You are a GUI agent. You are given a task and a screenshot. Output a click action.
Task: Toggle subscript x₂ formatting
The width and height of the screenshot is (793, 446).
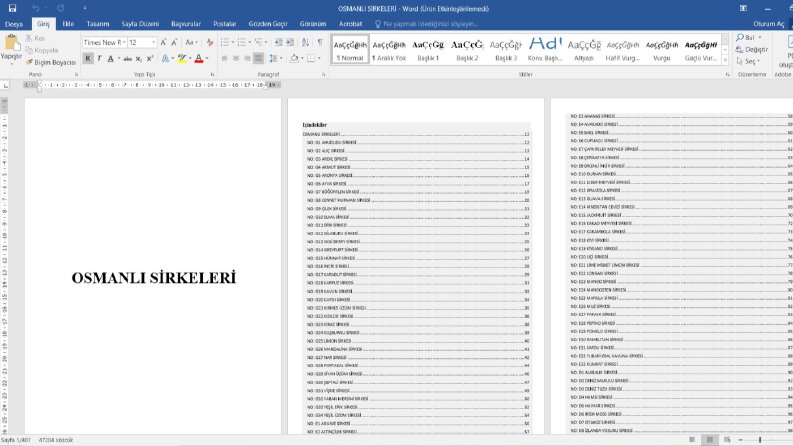tap(139, 59)
